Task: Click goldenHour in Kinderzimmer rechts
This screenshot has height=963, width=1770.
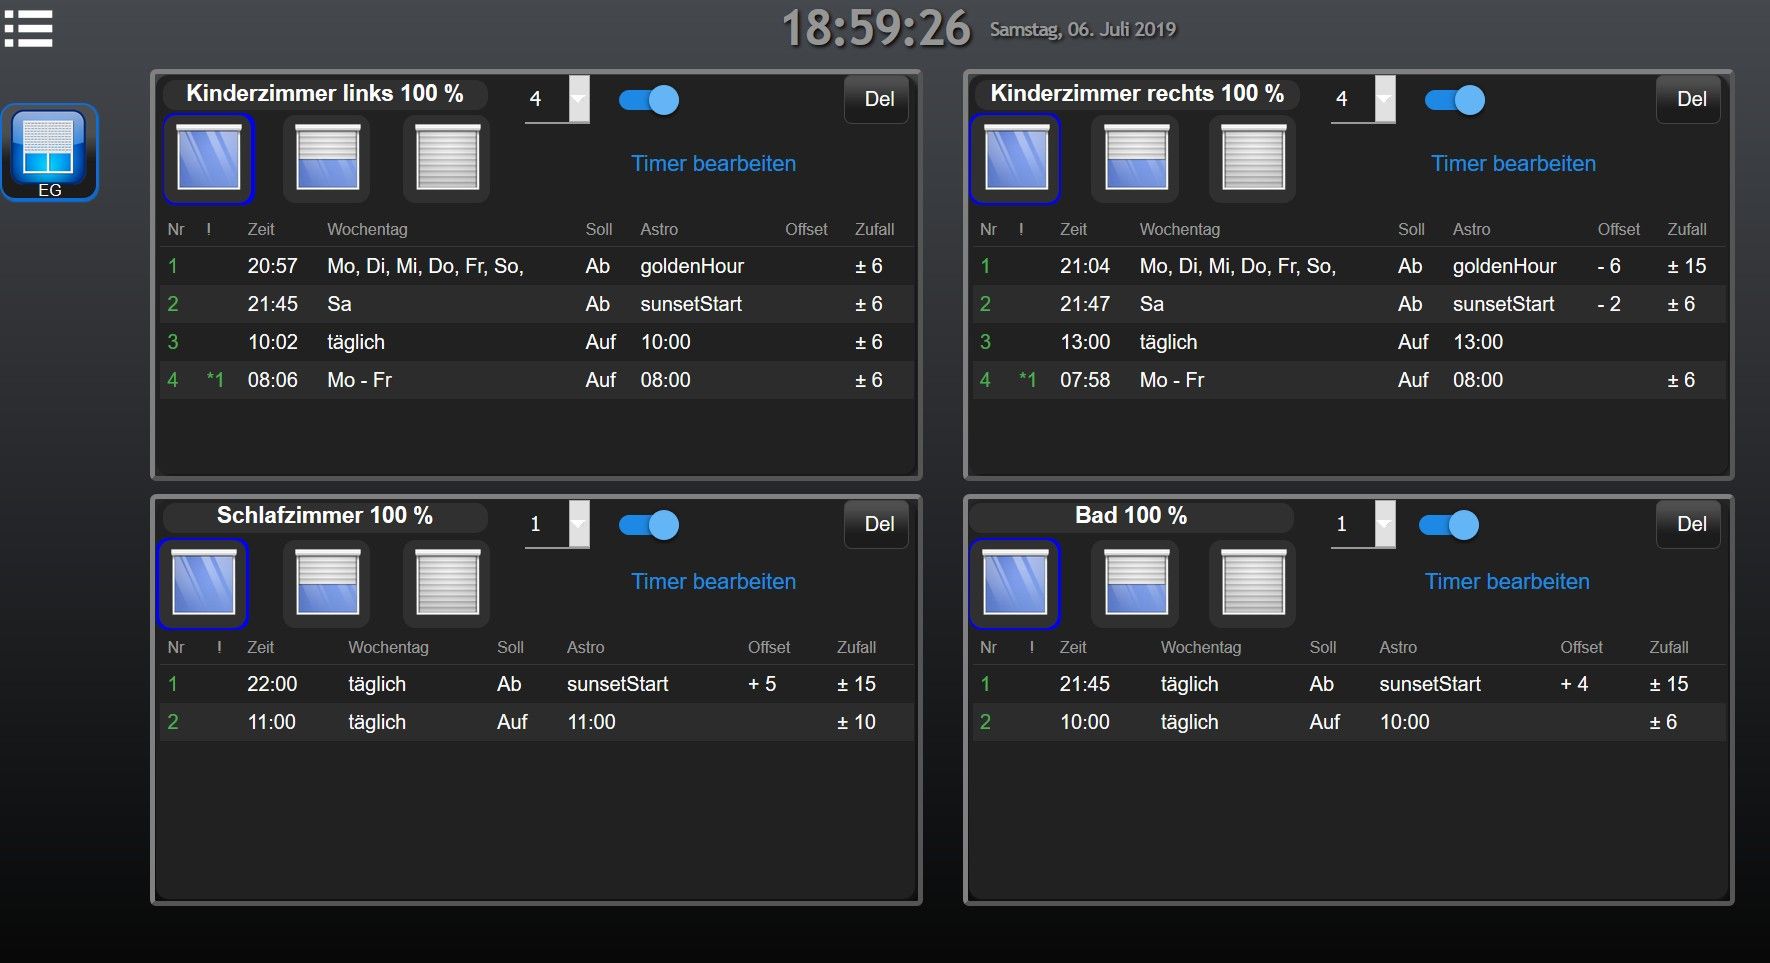Action: [x=1505, y=266]
